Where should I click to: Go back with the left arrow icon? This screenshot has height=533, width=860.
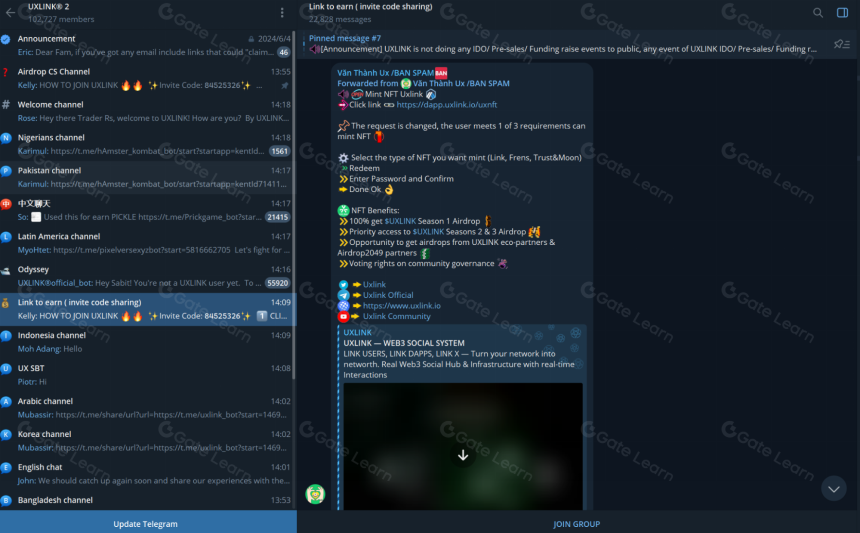pos(10,12)
